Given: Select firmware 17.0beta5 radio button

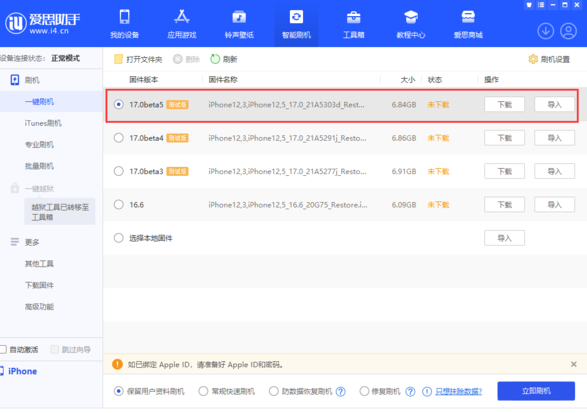Looking at the screenshot, I should coord(119,104).
